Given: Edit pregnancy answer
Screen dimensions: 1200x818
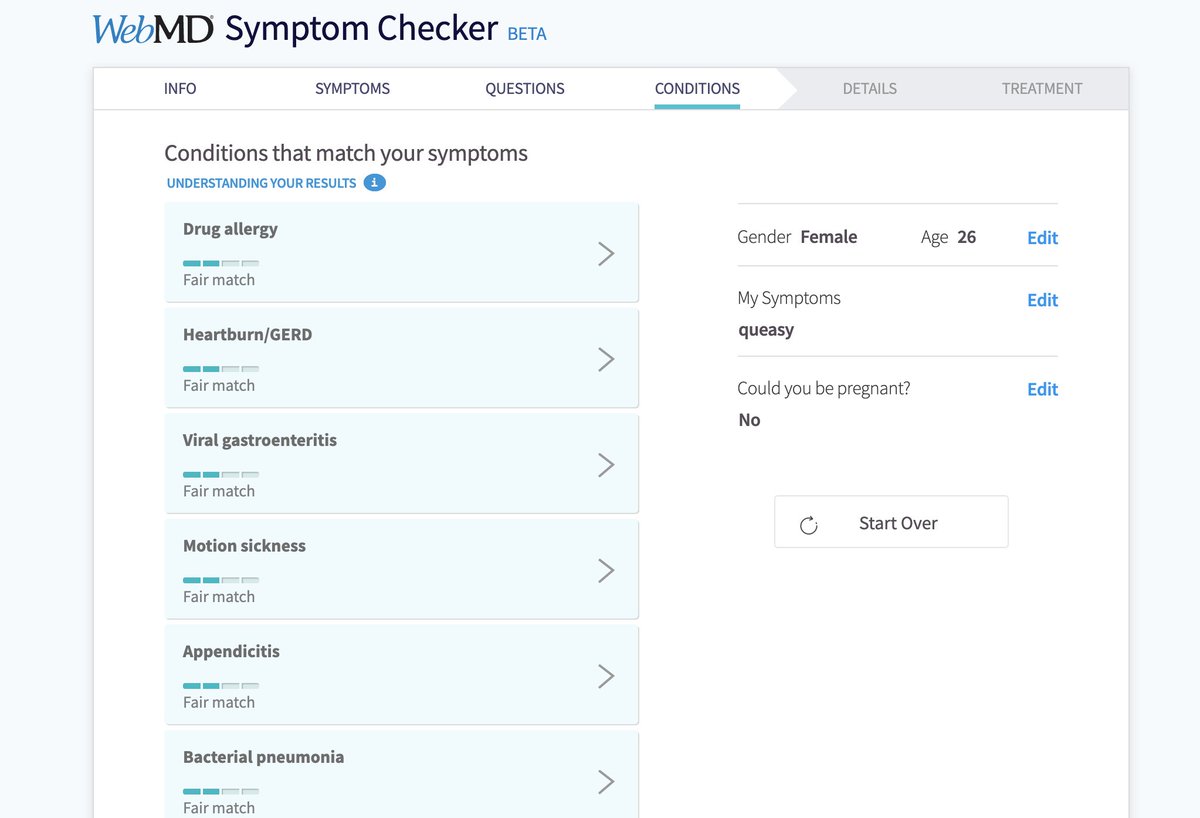Looking at the screenshot, I should (1042, 390).
